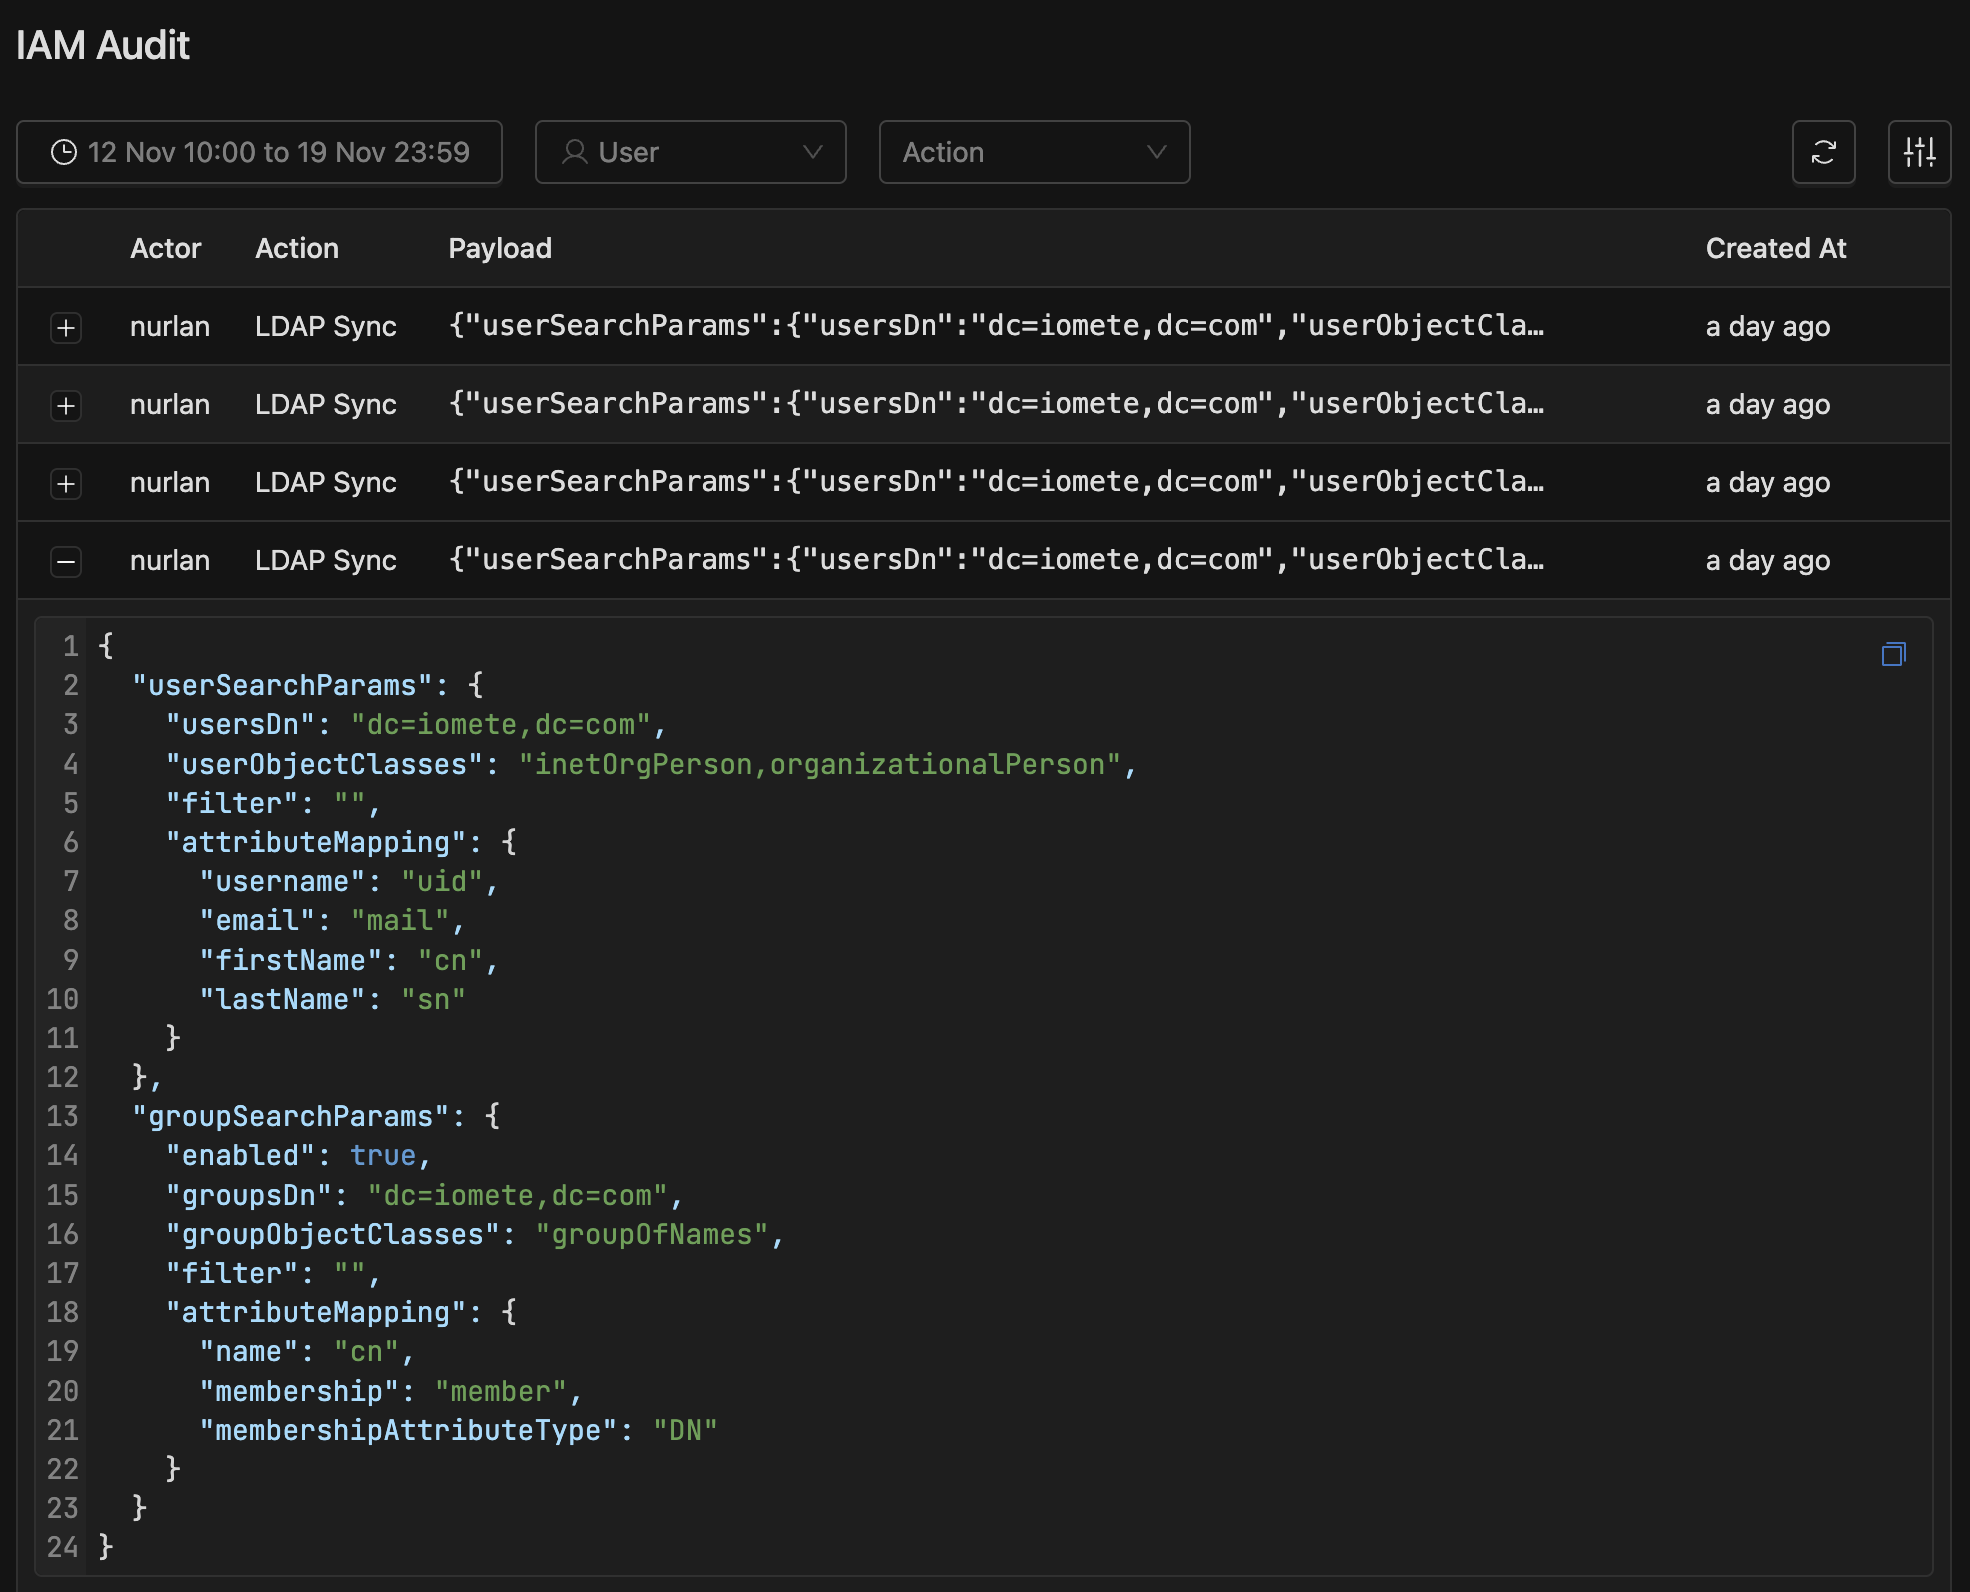Expand the third LDAP Sync row

[66, 483]
